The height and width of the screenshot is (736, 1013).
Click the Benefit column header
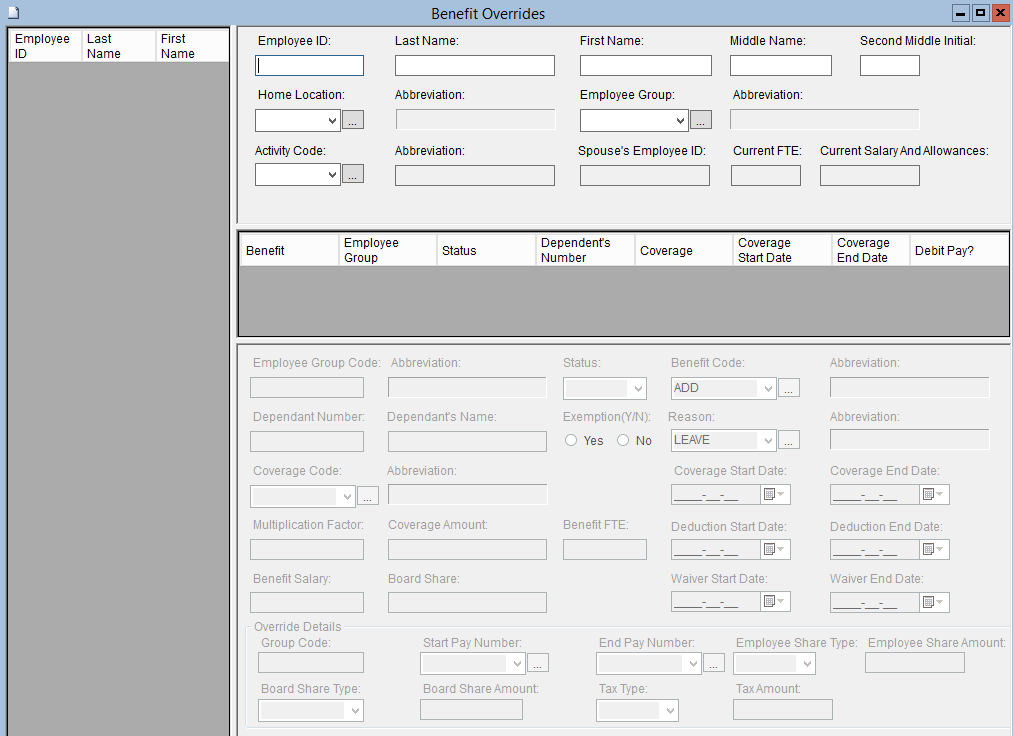pos(289,250)
